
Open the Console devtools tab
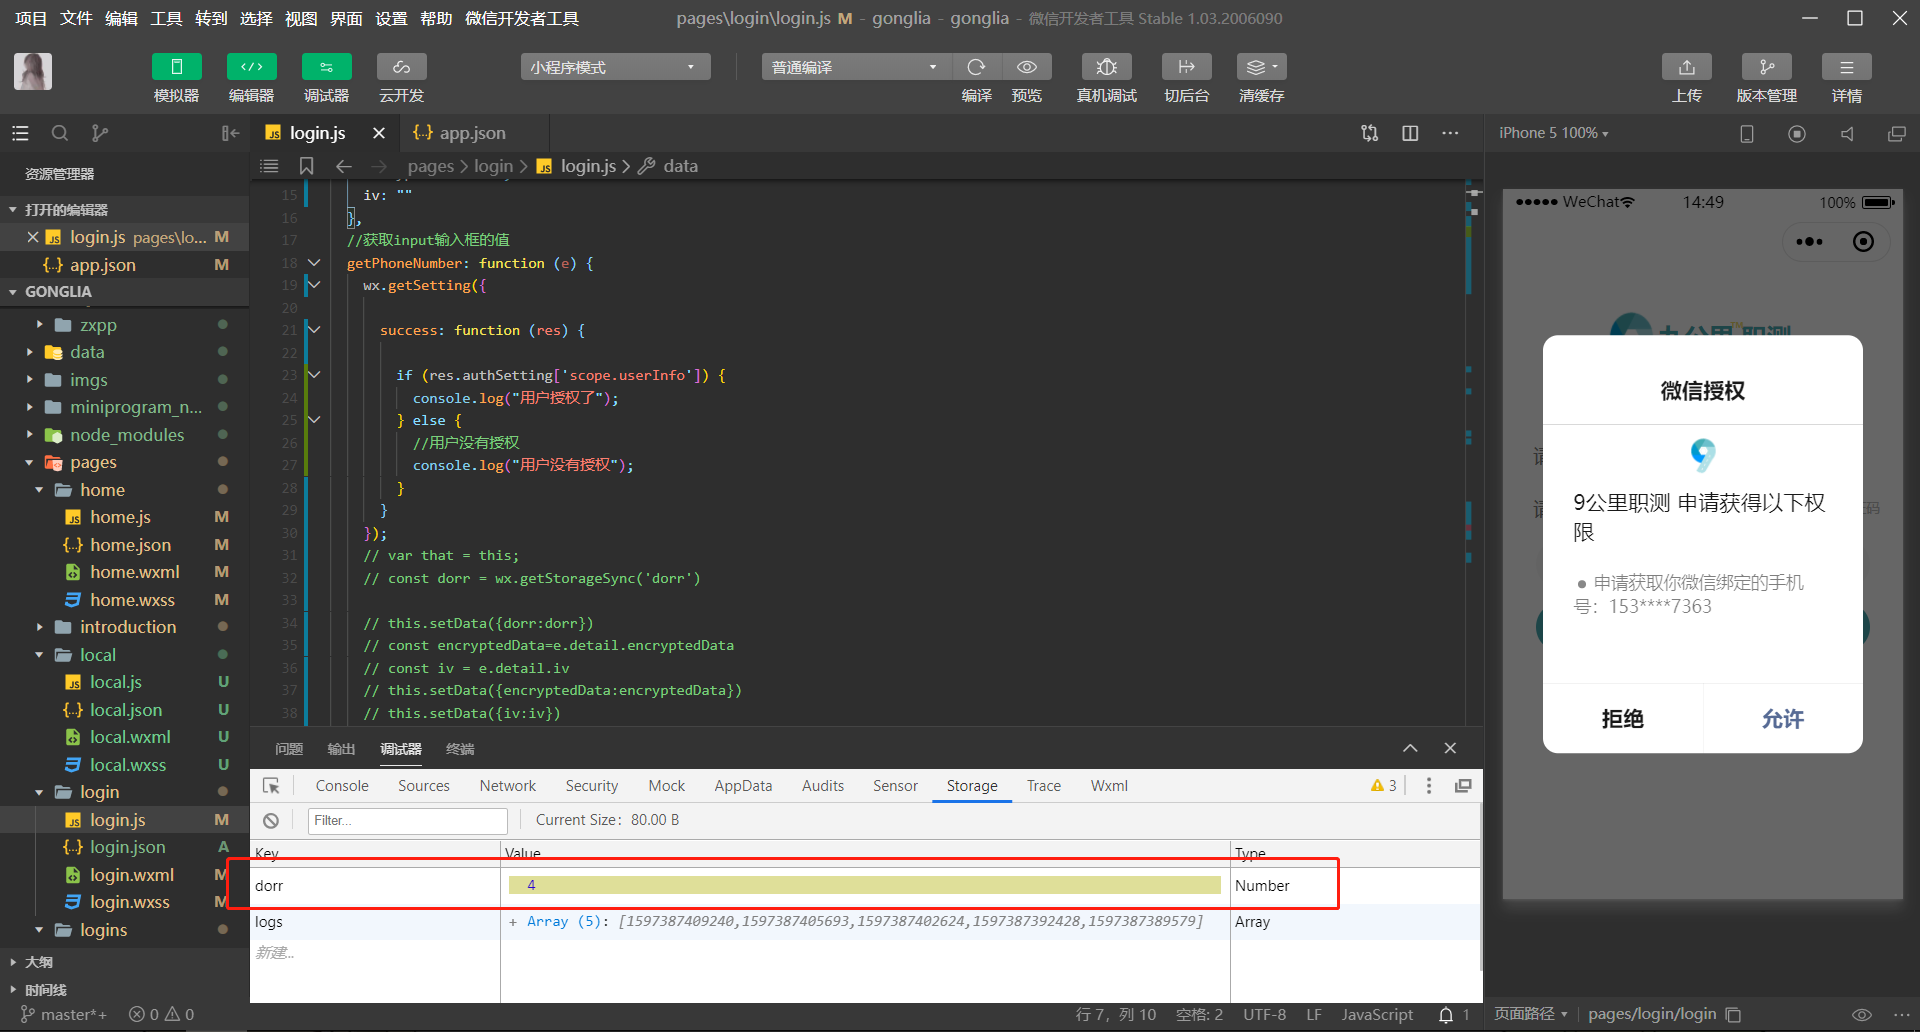pyautogui.click(x=342, y=786)
